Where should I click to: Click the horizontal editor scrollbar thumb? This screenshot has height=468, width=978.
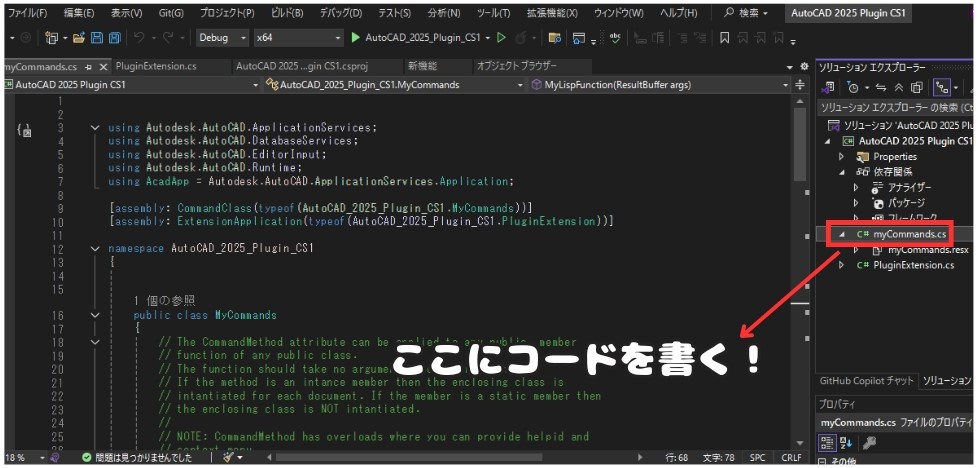point(409,457)
